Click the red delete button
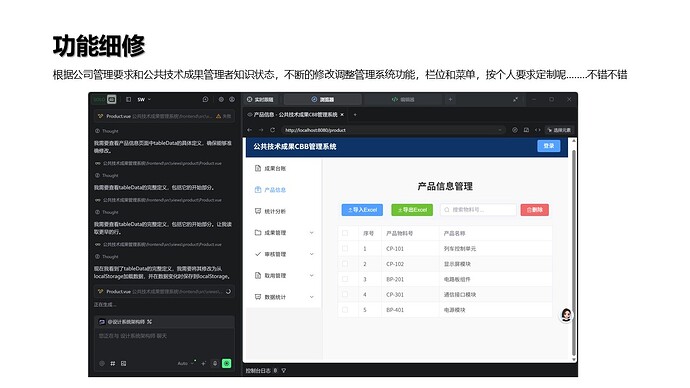Image resolution: width=690 pixels, height=388 pixels. tap(535, 210)
